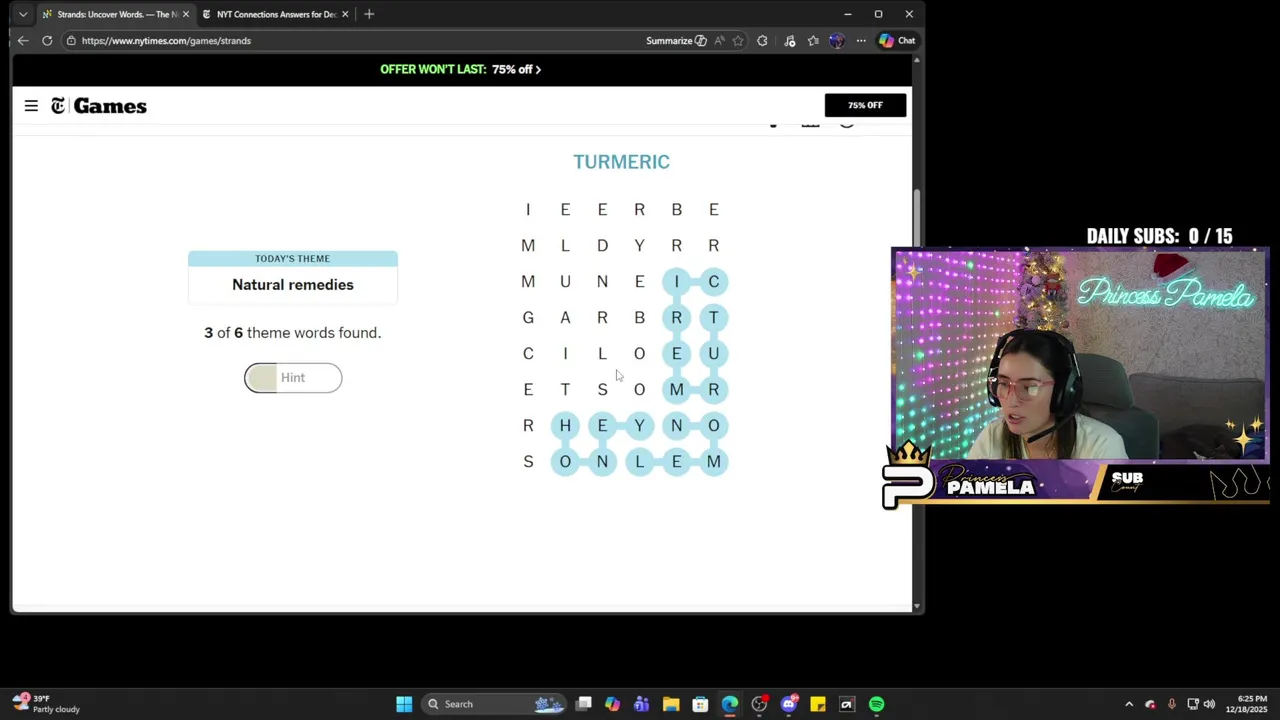
Task: Select highlighted letter T of TURMERIC
Action: (713, 317)
